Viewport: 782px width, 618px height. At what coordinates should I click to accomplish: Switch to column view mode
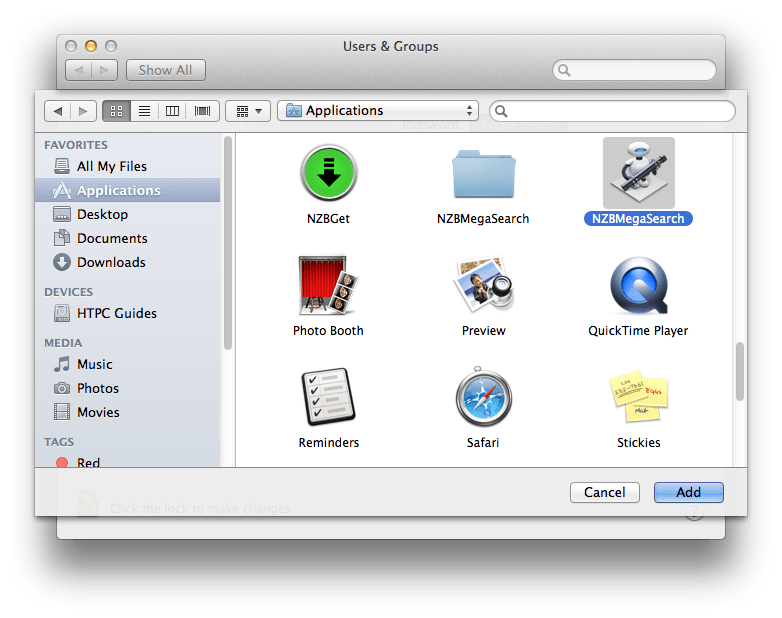point(173,111)
